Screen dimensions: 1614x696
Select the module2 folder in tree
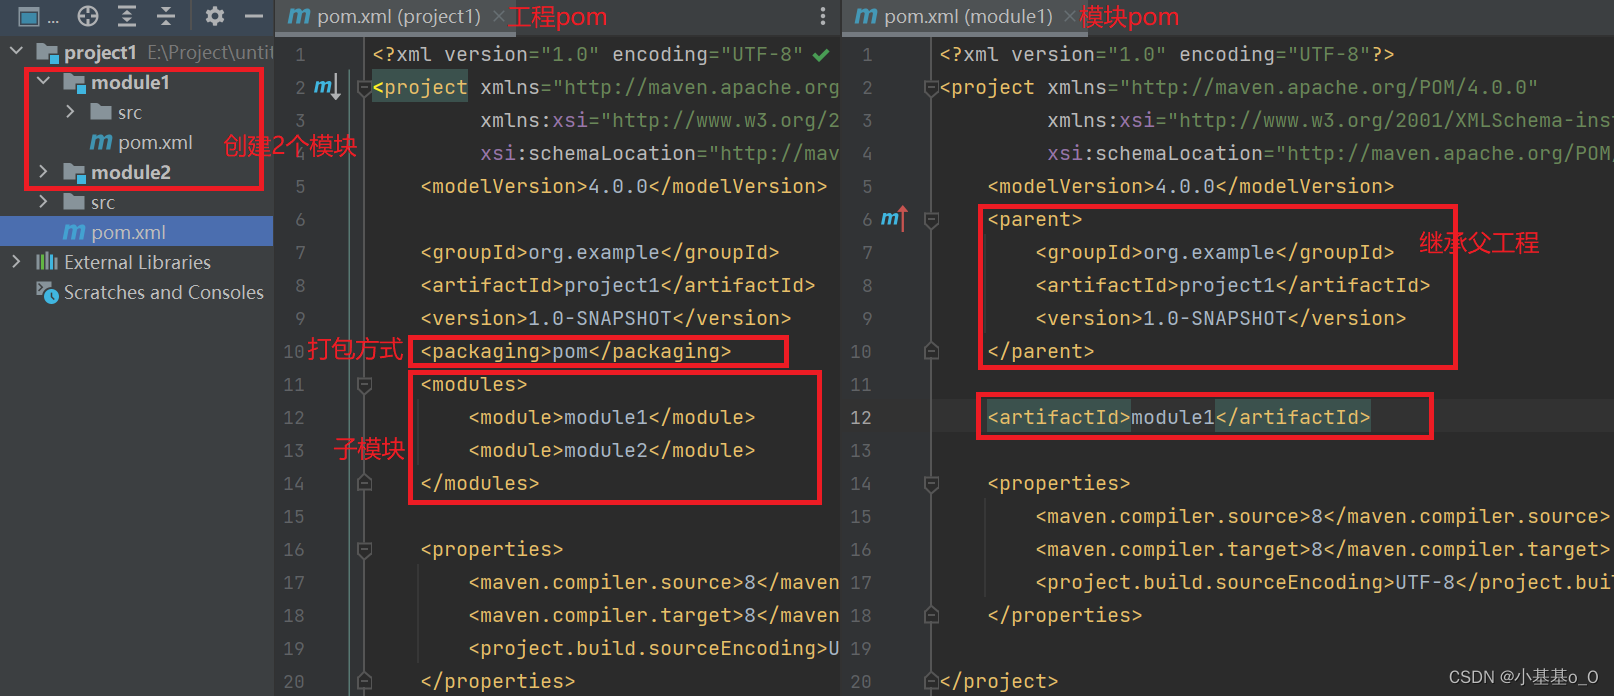click(x=131, y=172)
